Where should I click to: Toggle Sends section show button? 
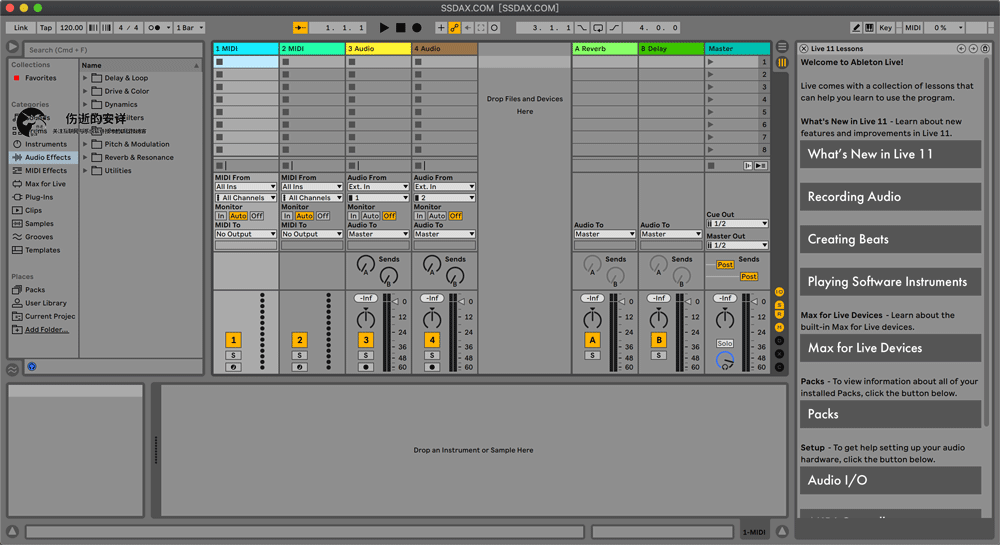(779, 305)
